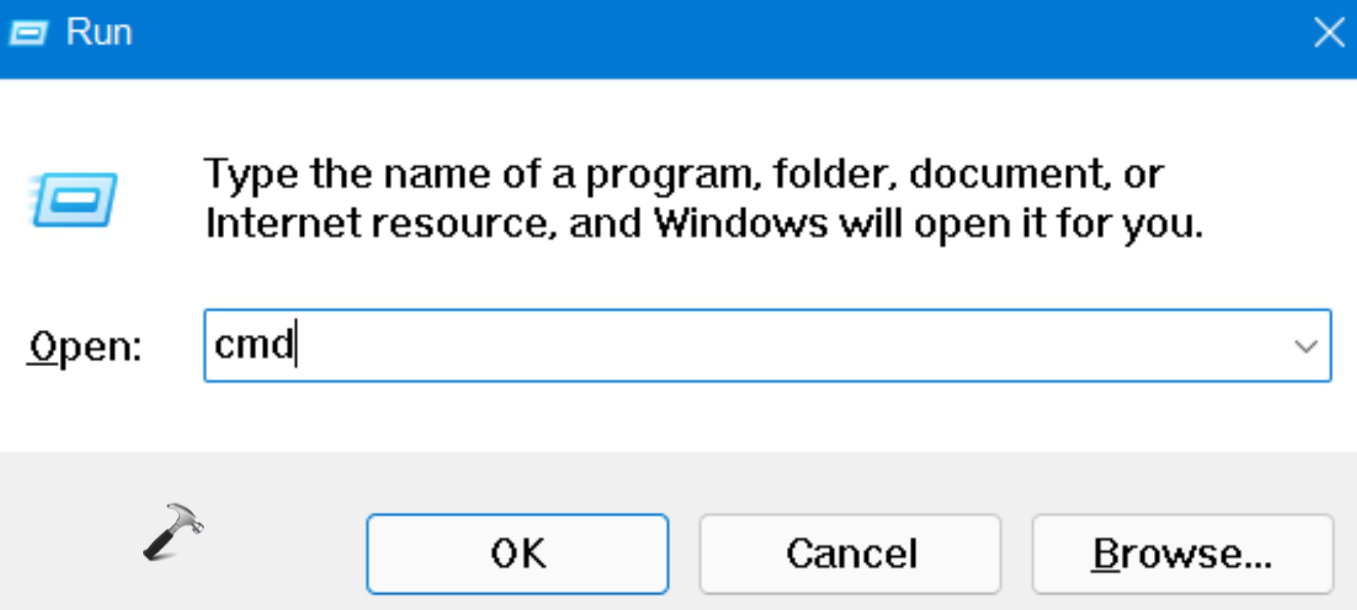The image size is (1357, 610).
Task: Click the Run icon in the title bar
Action: click(x=28, y=32)
